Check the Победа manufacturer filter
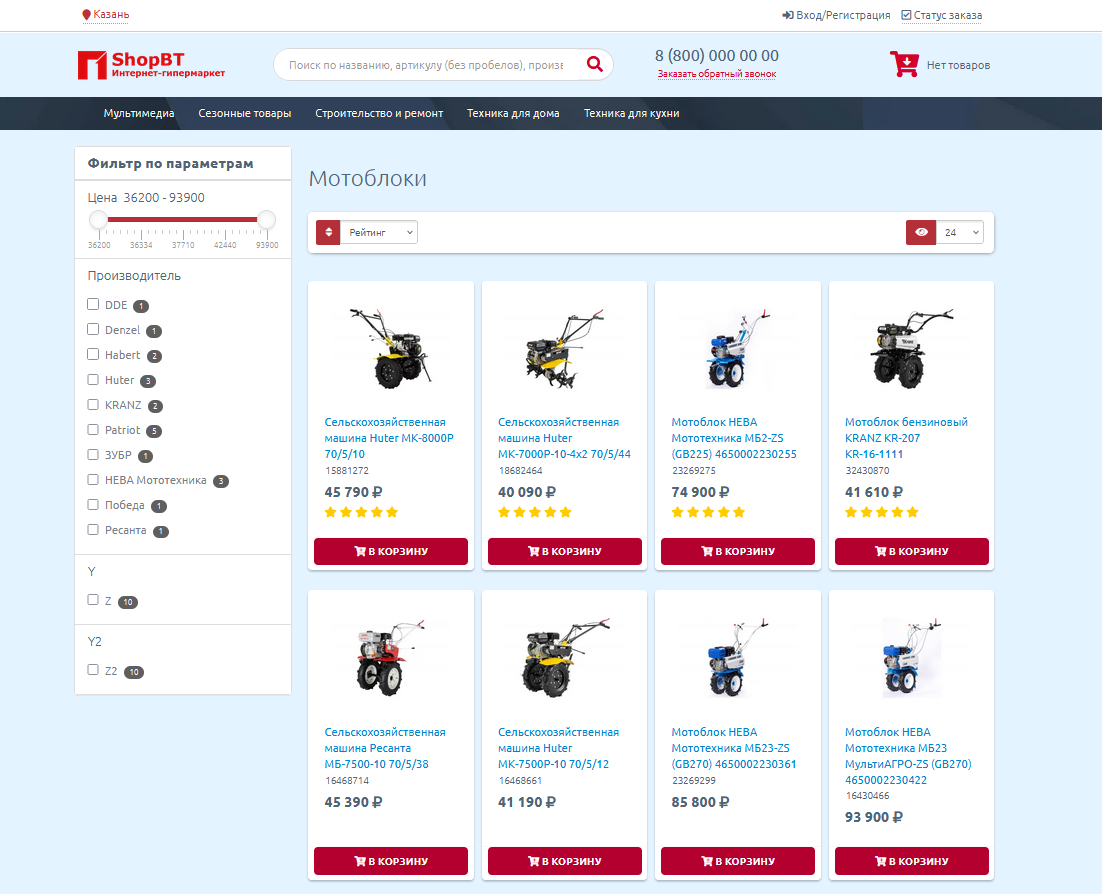This screenshot has height=894, width=1102. coord(93,505)
